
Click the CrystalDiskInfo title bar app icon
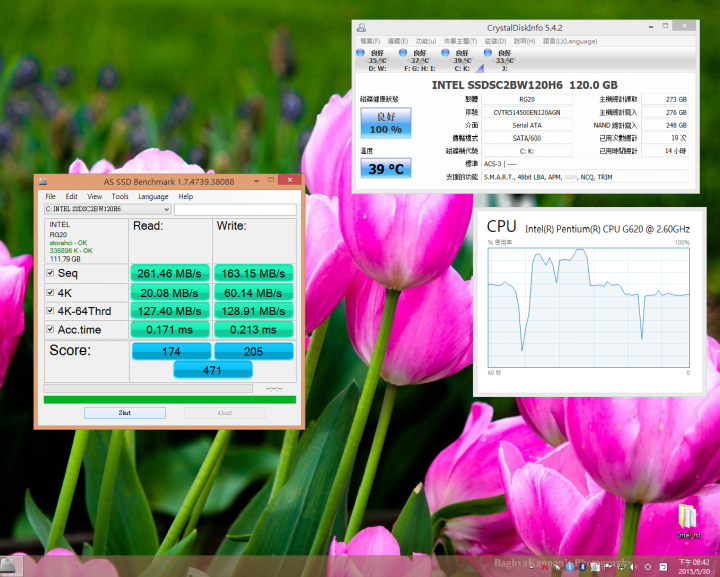[362, 28]
